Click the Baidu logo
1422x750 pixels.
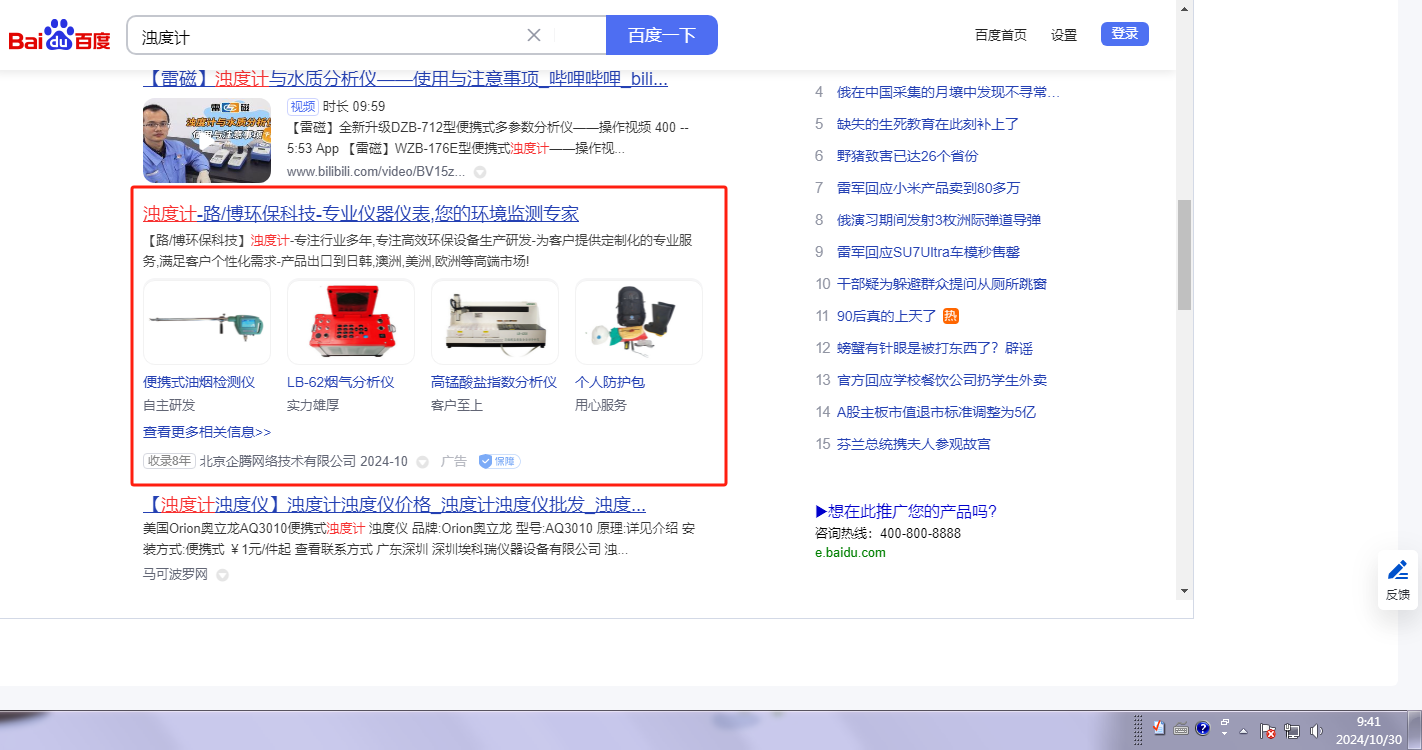[x=60, y=36]
